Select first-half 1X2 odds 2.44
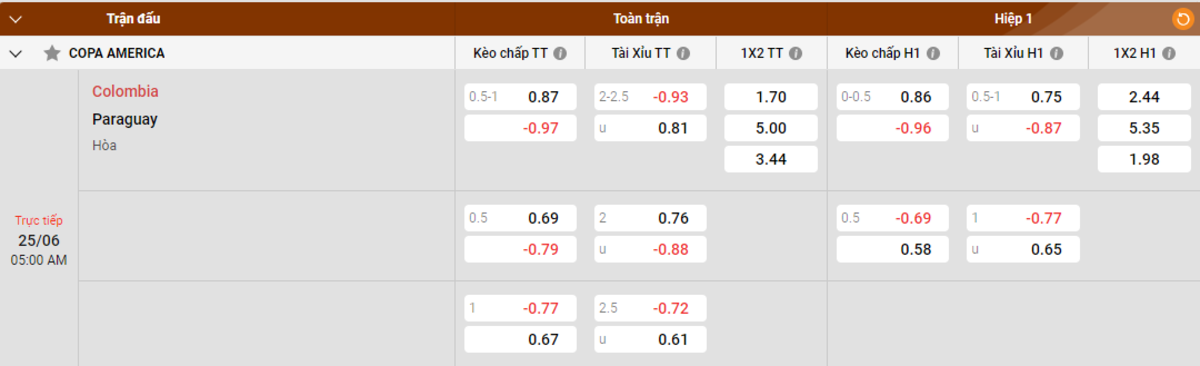The width and height of the screenshot is (1200, 366). (1144, 97)
